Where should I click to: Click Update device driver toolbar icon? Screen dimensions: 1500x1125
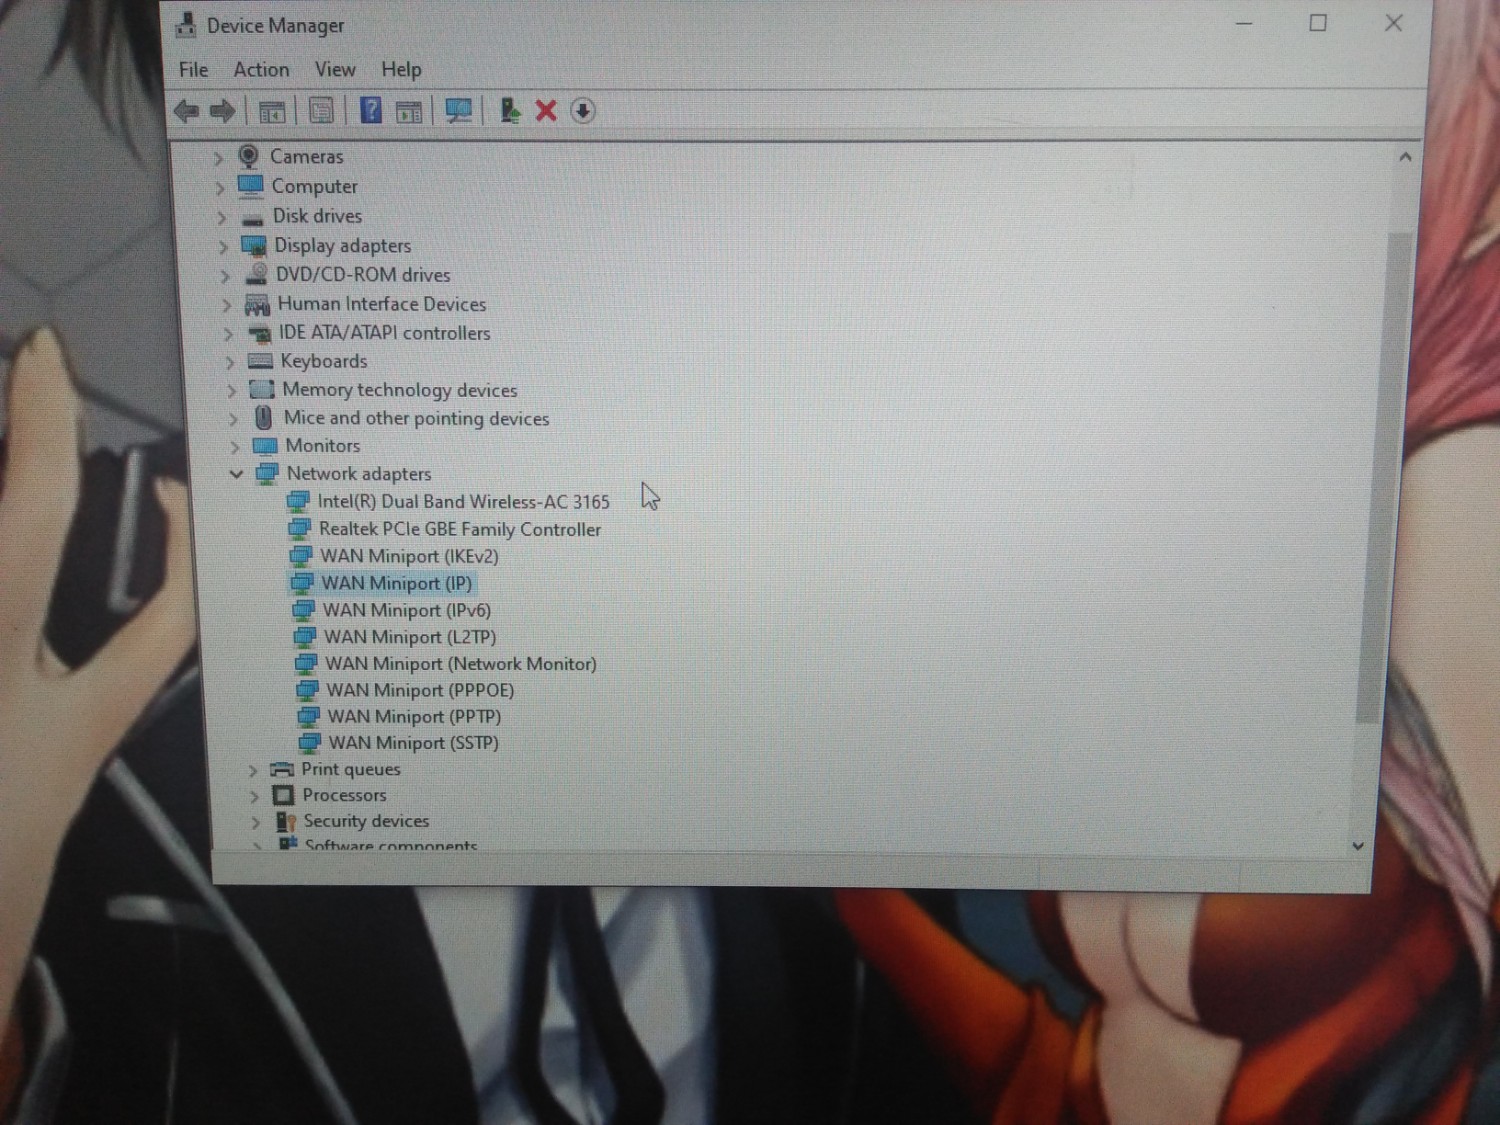(x=510, y=111)
